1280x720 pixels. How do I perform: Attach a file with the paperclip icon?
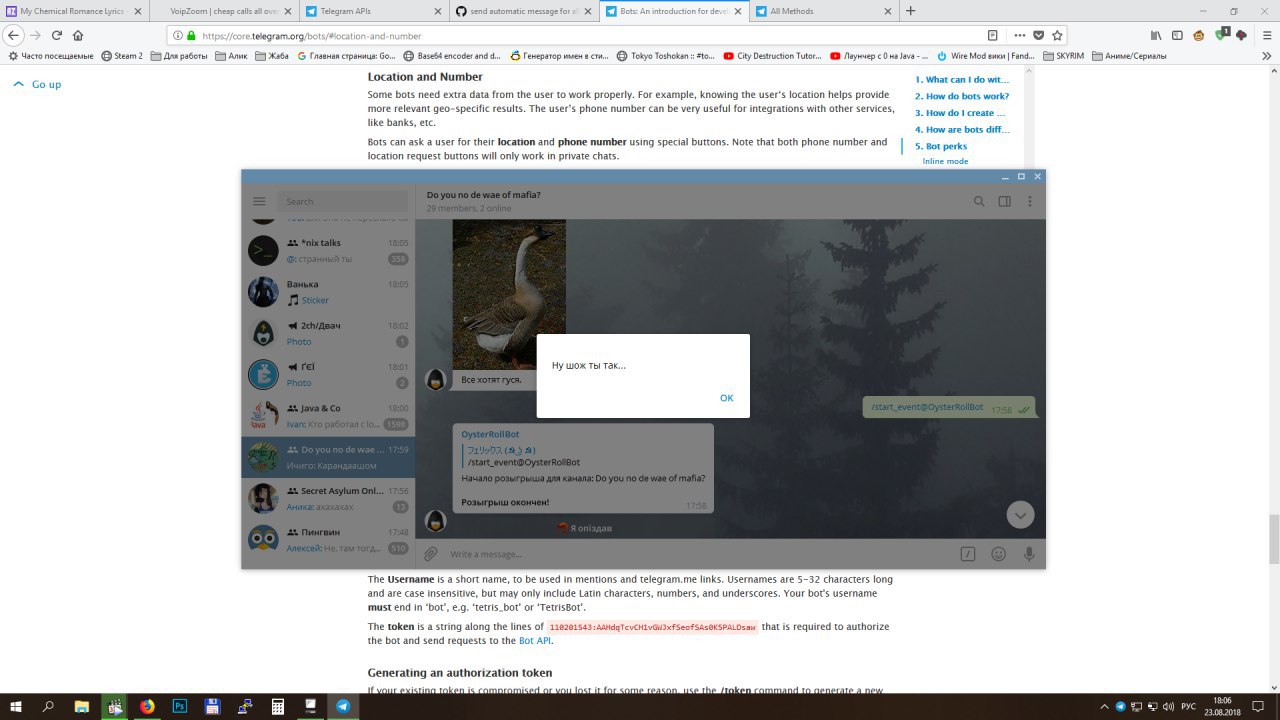click(x=431, y=553)
